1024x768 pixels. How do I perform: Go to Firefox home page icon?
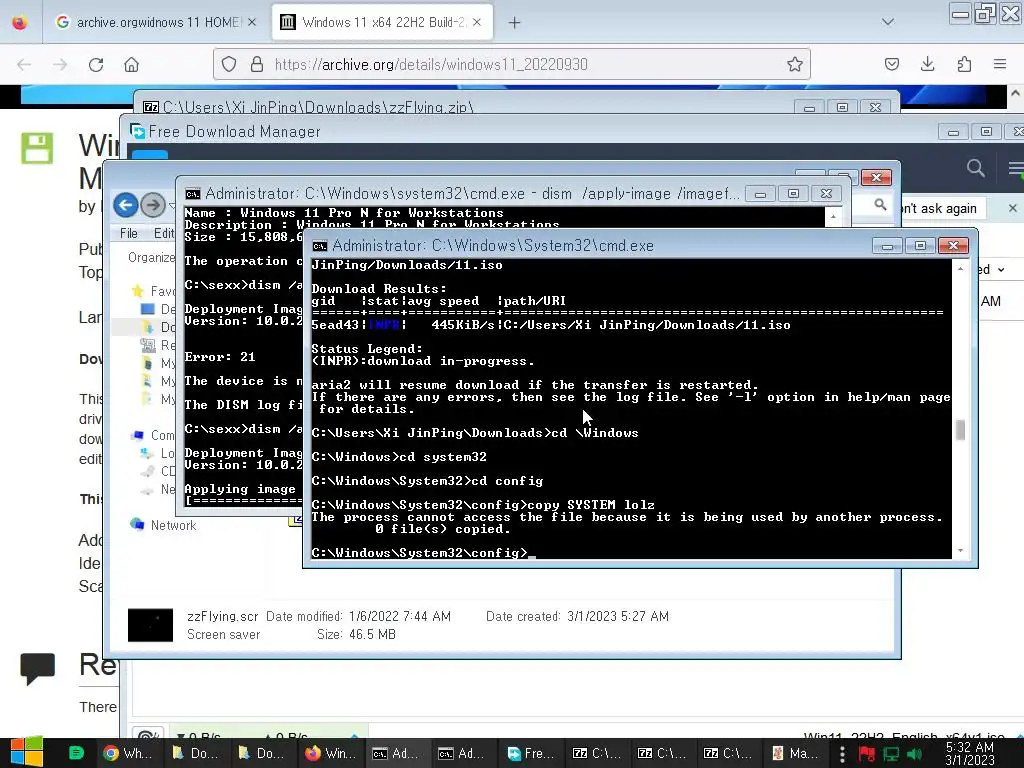(x=131, y=65)
